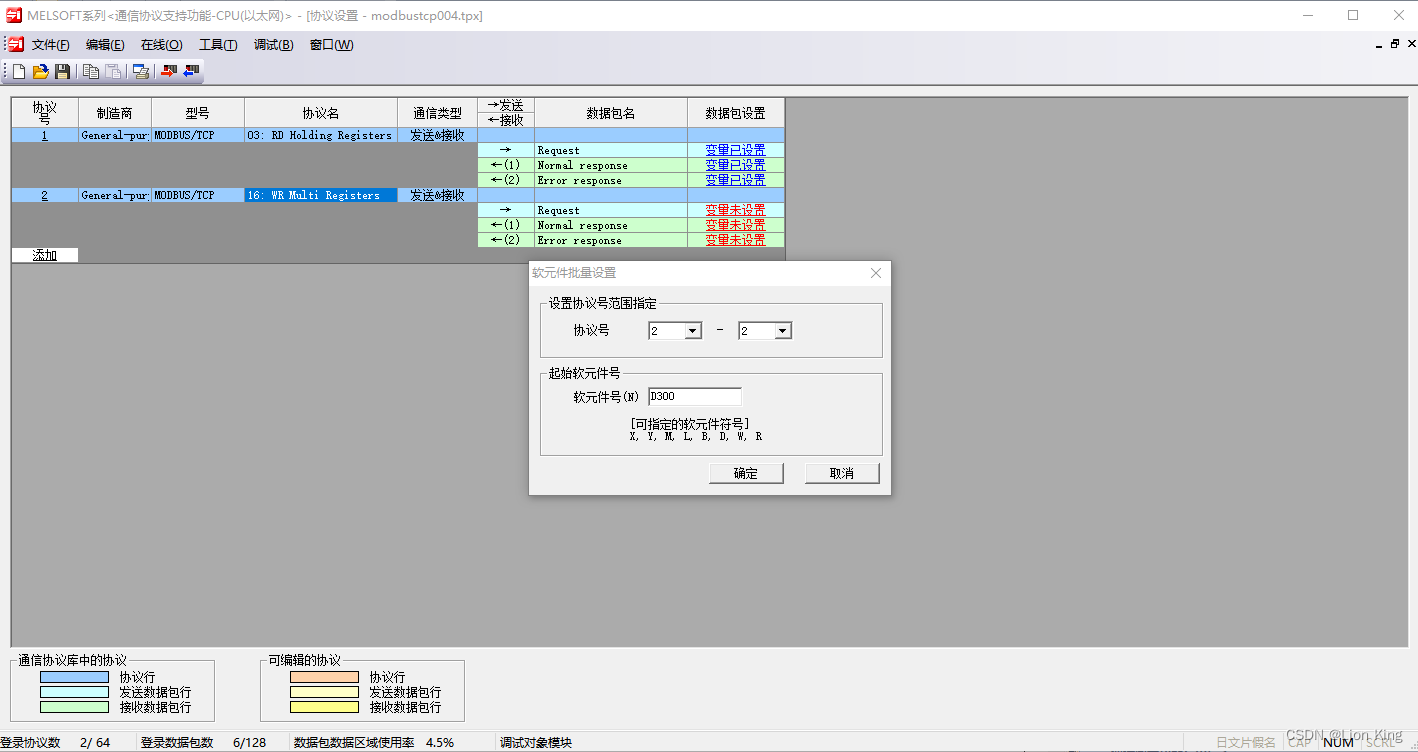Create a new protocol file
The image size is (1418, 752).
pyautogui.click(x=17, y=71)
